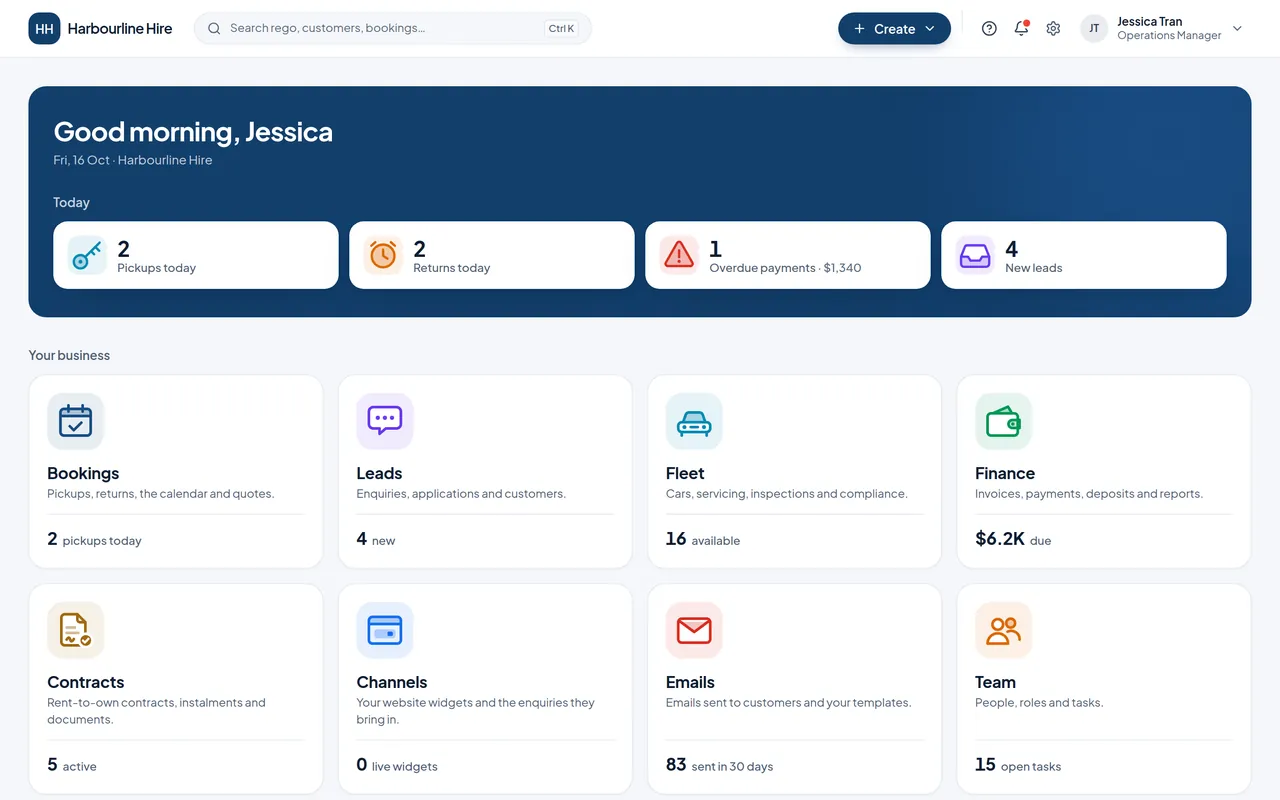The image size is (1280, 800).
Task: Click the "$6.2K due" value
Action: [1013, 539]
